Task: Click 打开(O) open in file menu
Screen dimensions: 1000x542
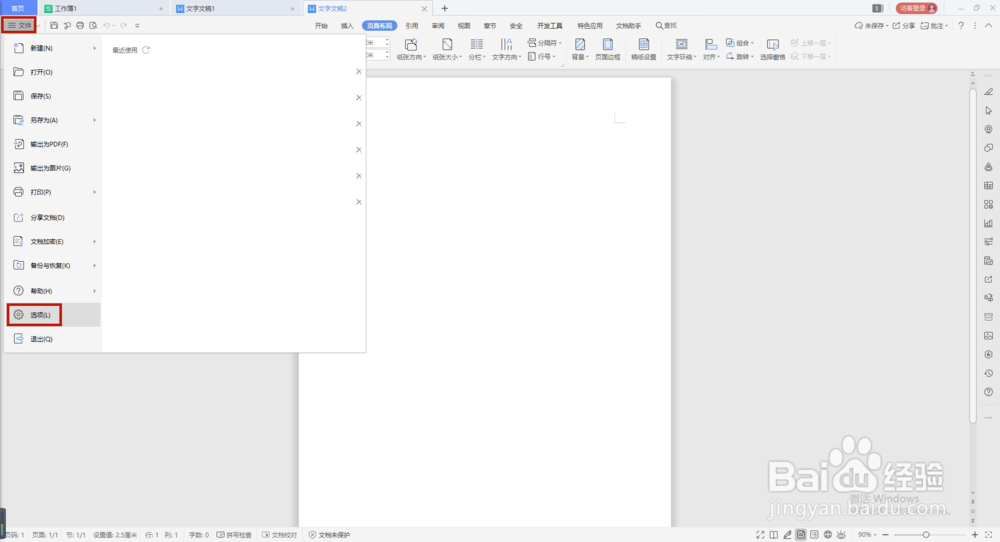Action: (x=54, y=72)
